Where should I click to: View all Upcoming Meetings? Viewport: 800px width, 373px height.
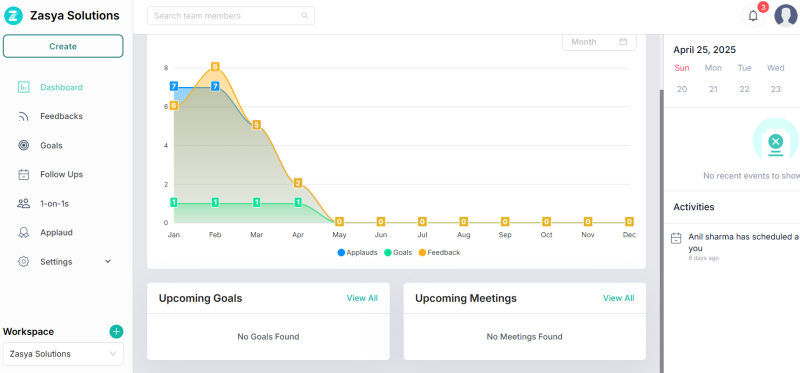pyautogui.click(x=618, y=298)
